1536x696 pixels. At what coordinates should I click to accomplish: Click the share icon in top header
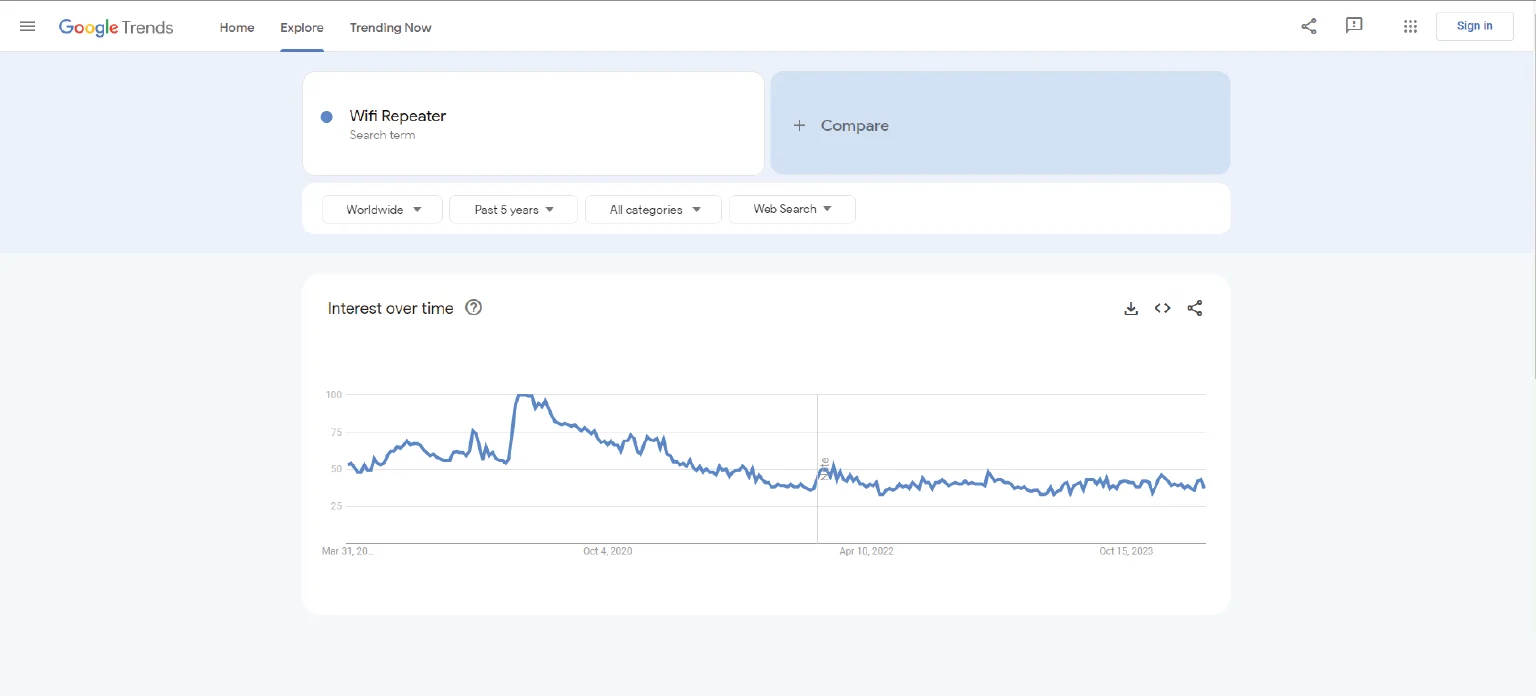[1308, 26]
